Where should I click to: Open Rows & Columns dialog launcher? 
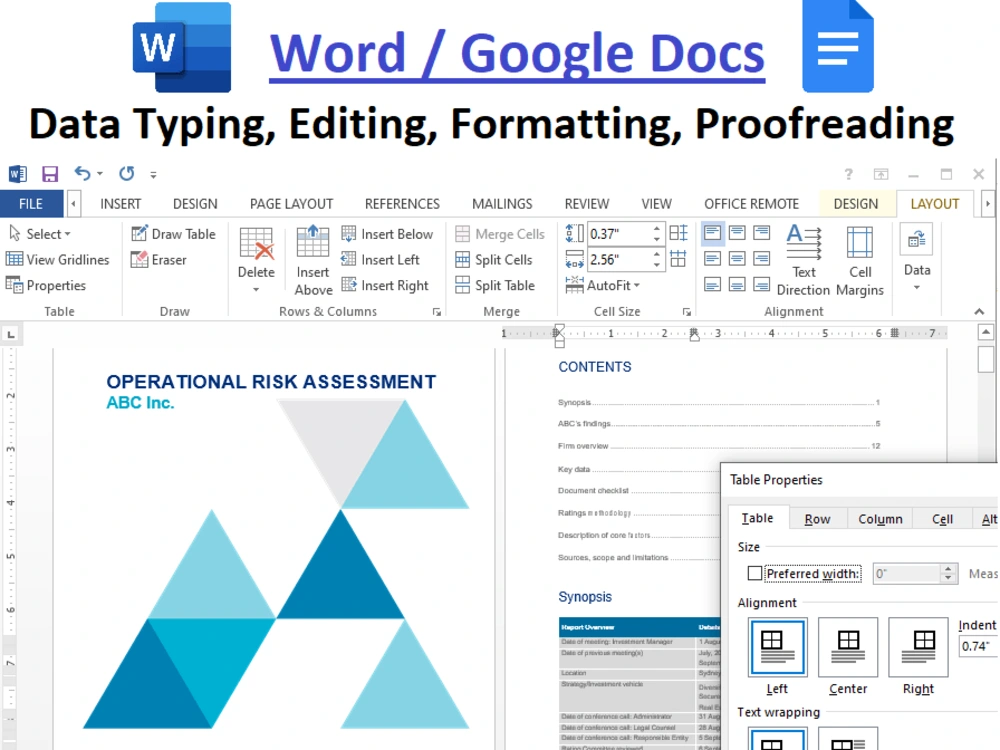[x=437, y=312]
